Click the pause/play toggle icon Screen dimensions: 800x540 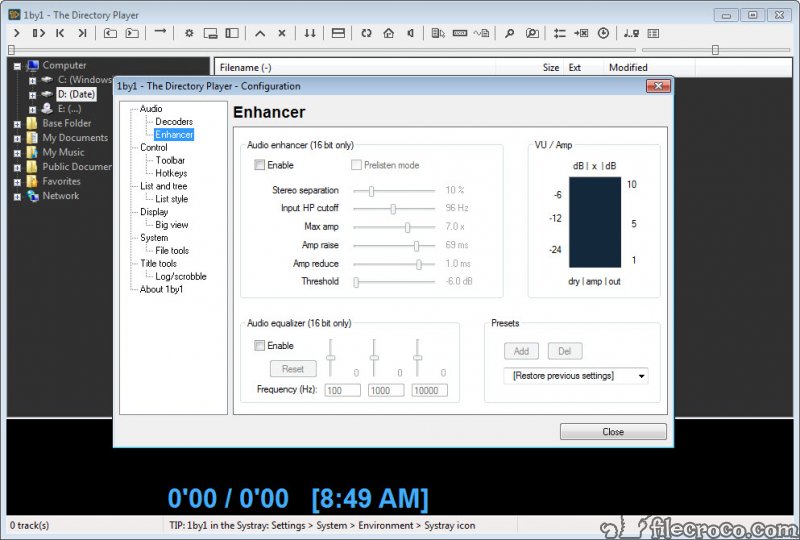click(39, 33)
